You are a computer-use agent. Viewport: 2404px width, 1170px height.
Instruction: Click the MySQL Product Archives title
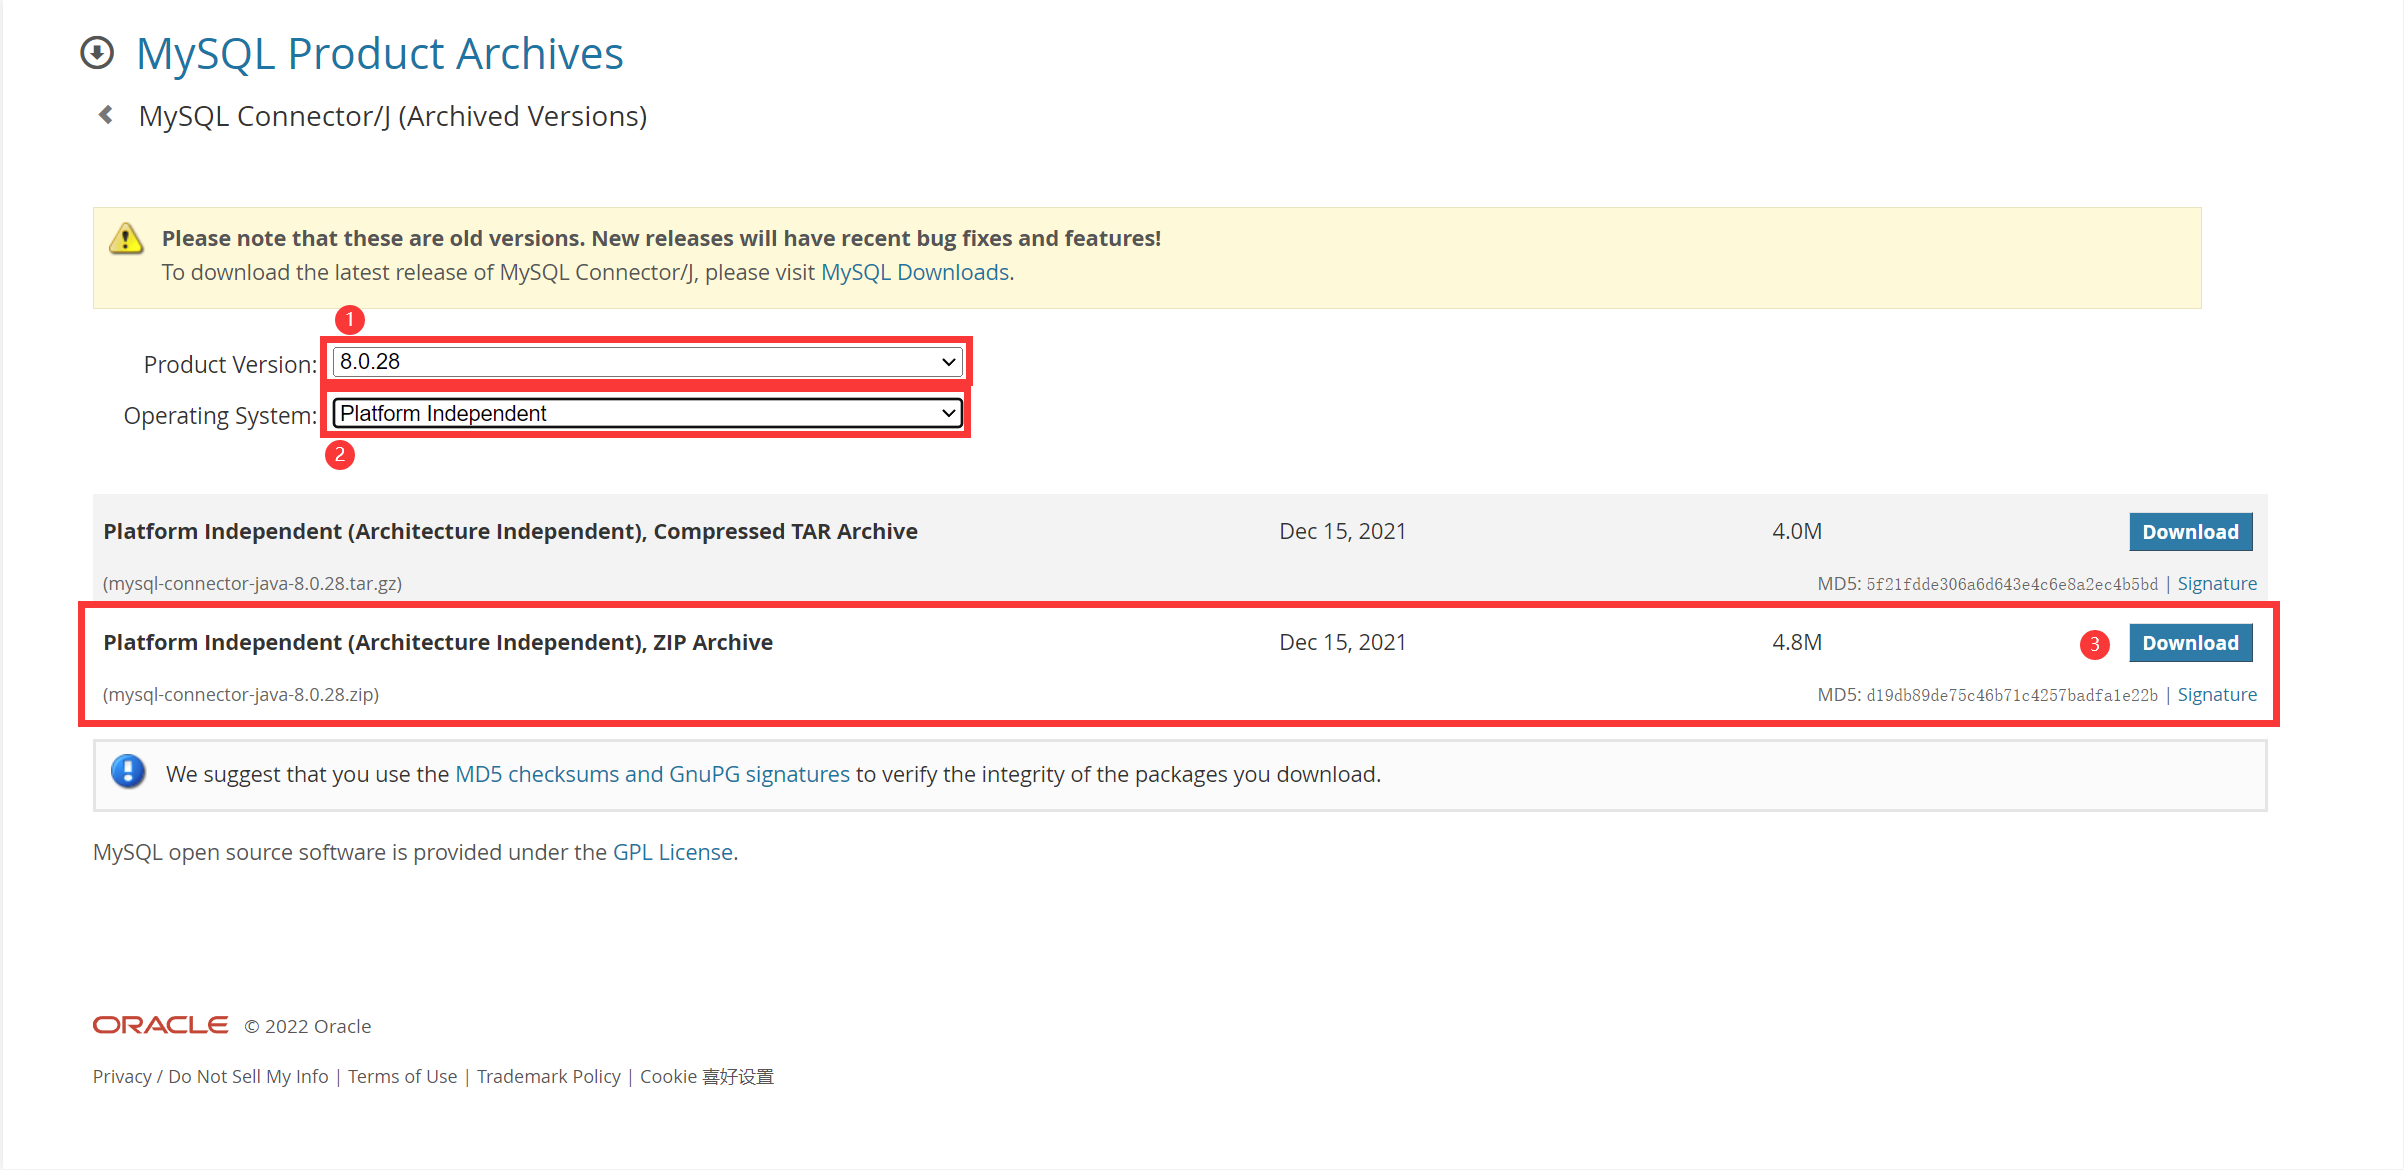pos(379,53)
